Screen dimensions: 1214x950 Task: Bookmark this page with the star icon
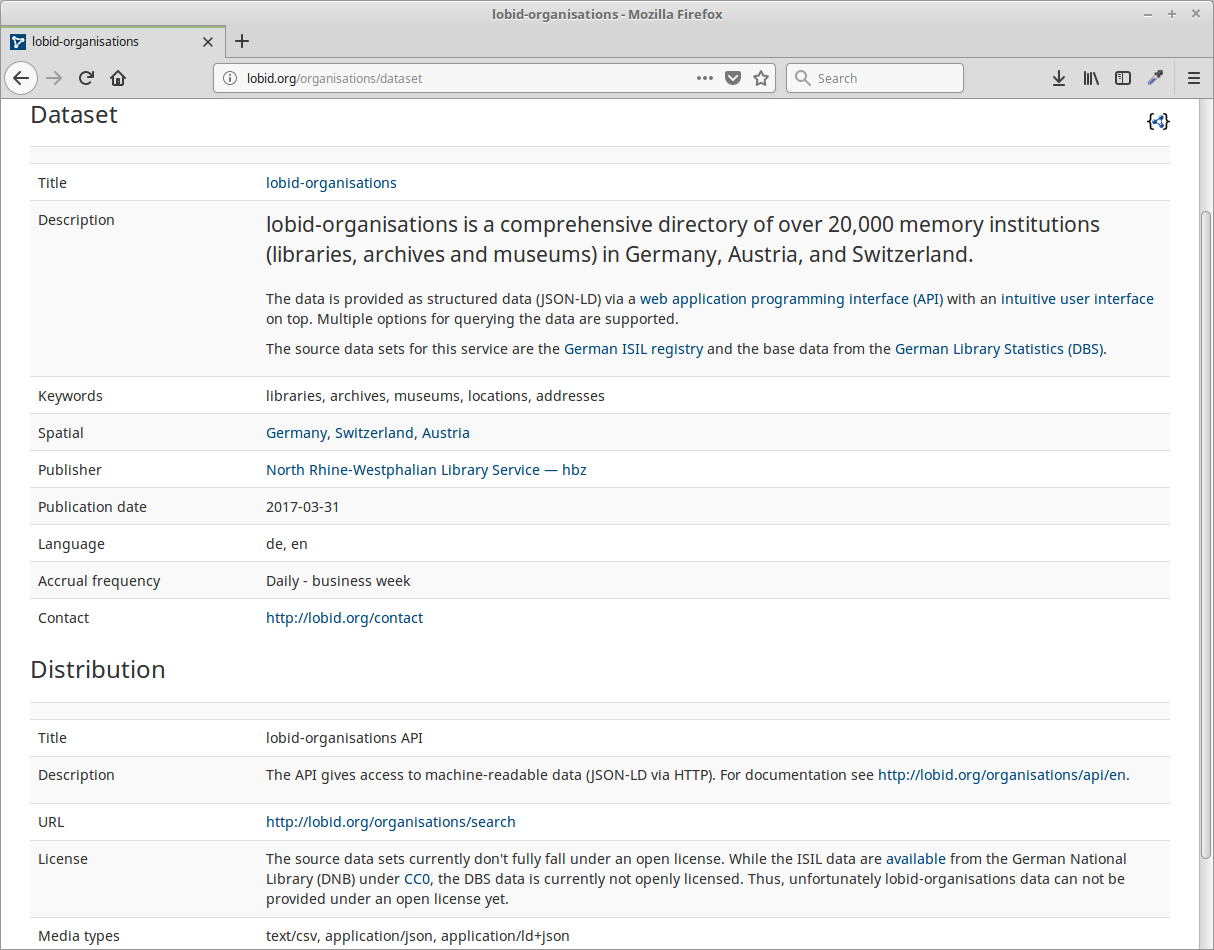pos(761,78)
